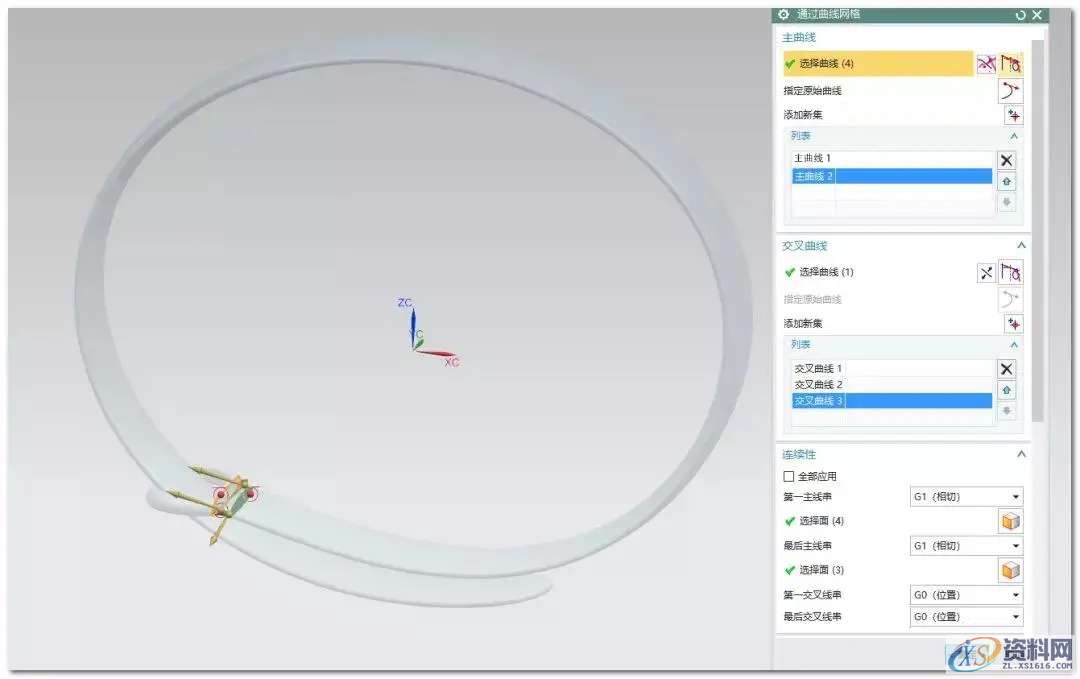
Task: Delete selected cross curve with X icon
Action: tap(1007, 369)
